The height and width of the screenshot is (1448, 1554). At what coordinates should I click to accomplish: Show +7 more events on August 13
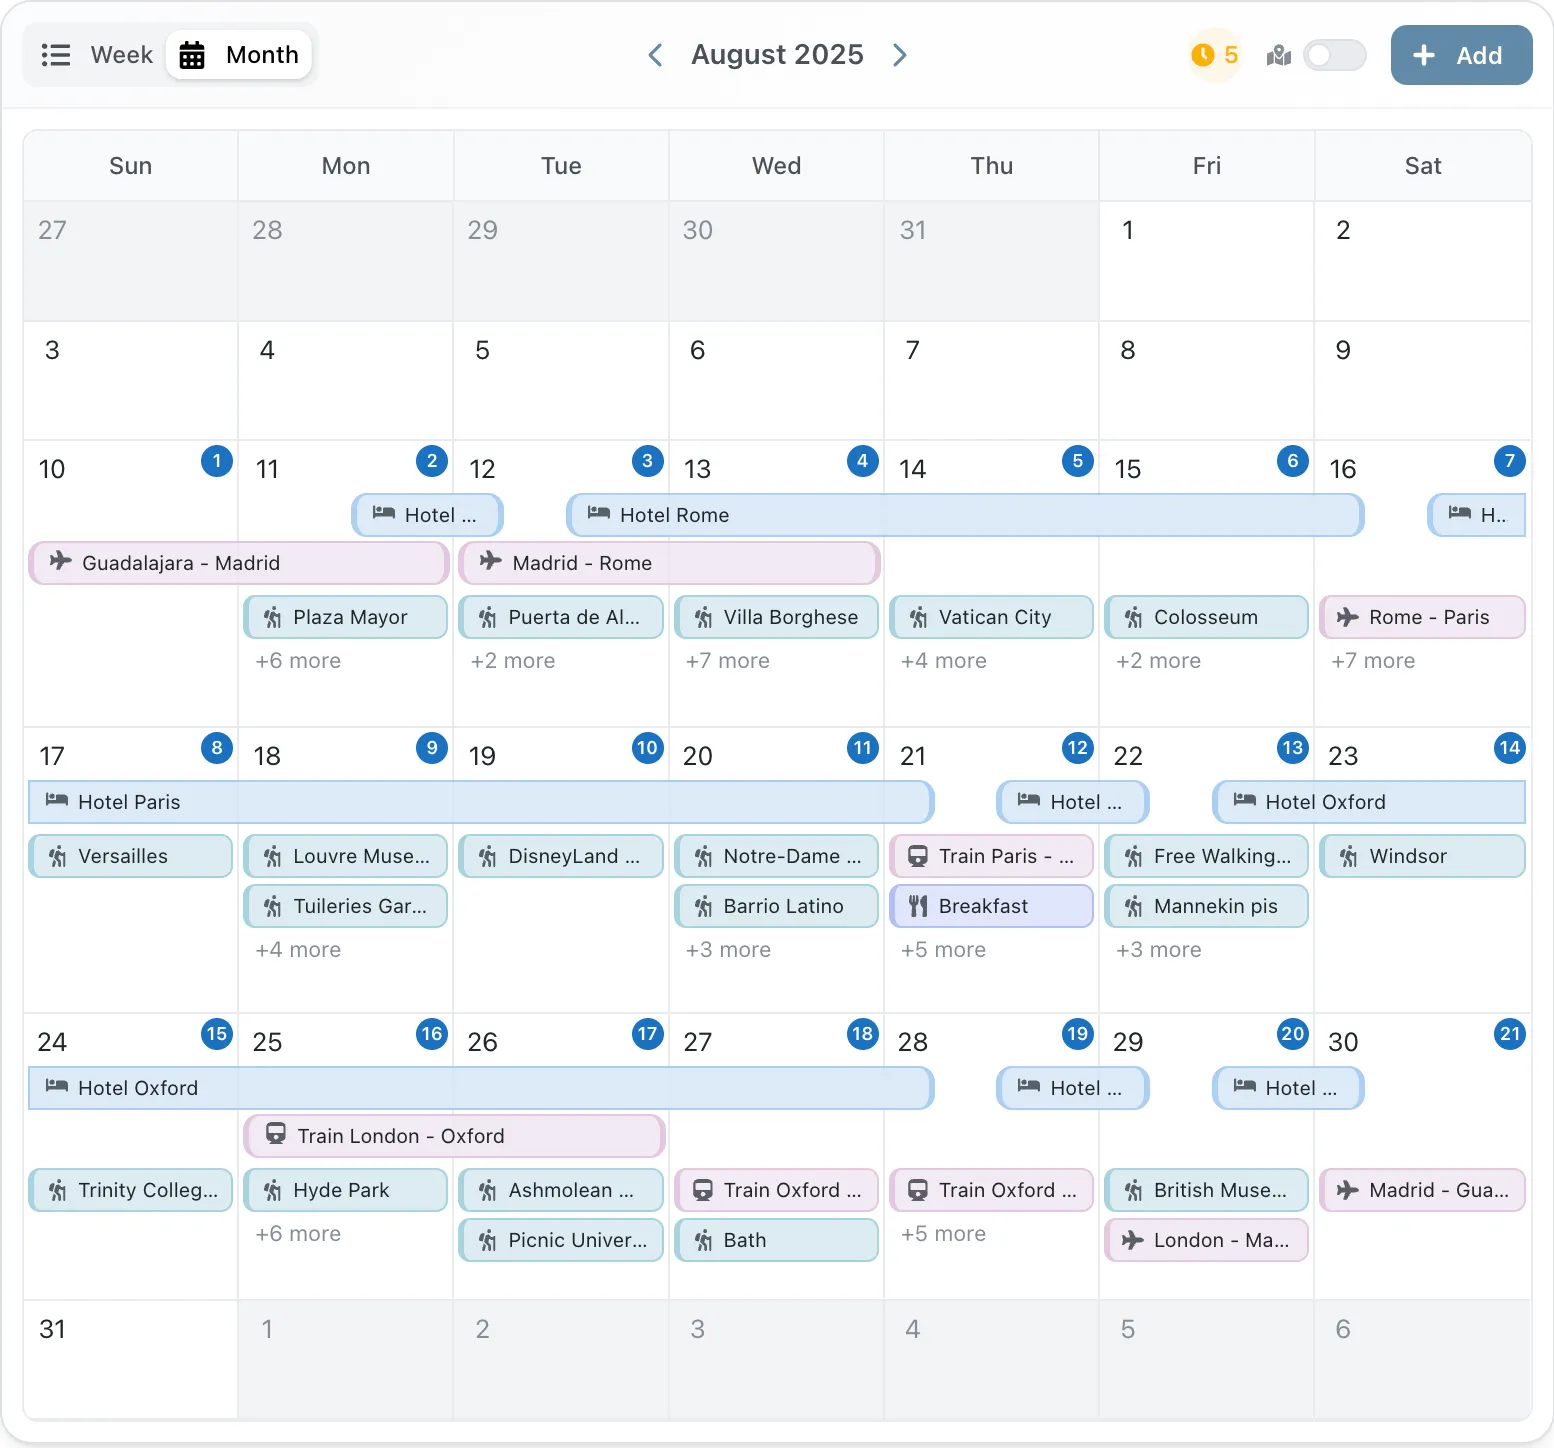[727, 661]
